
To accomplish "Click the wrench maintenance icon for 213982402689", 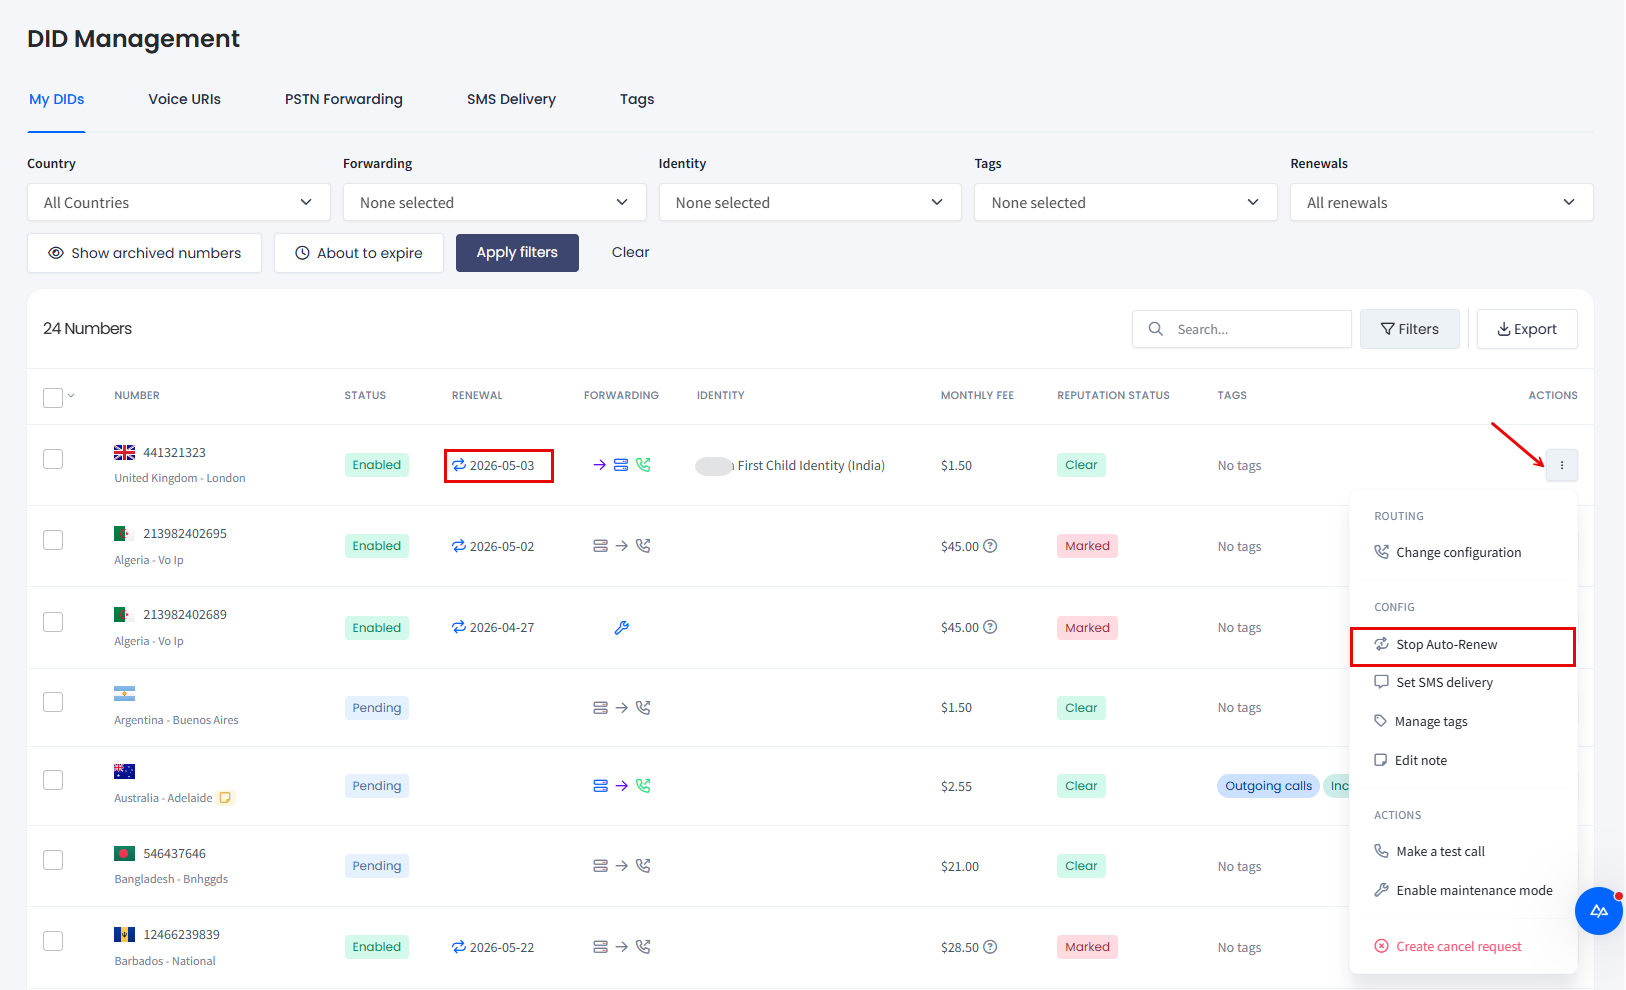I will [621, 628].
